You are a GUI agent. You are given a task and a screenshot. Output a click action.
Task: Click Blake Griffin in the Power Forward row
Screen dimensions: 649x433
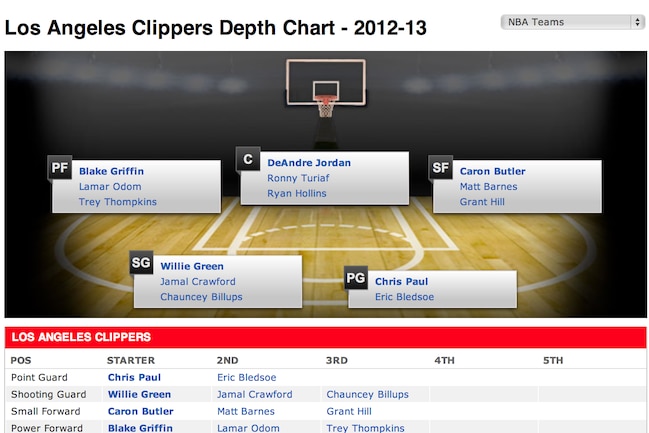coord(140,428)
